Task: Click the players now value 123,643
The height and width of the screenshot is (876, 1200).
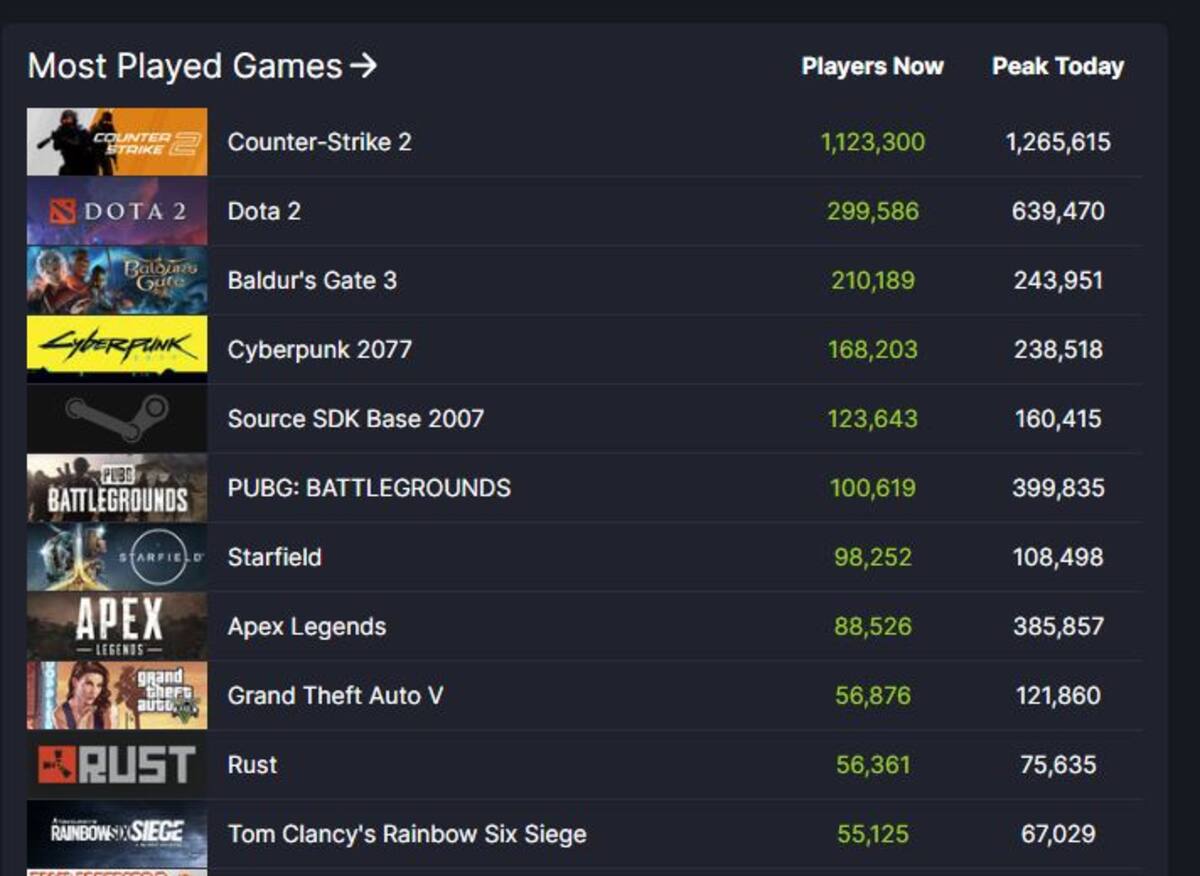Action: point(873,418)
